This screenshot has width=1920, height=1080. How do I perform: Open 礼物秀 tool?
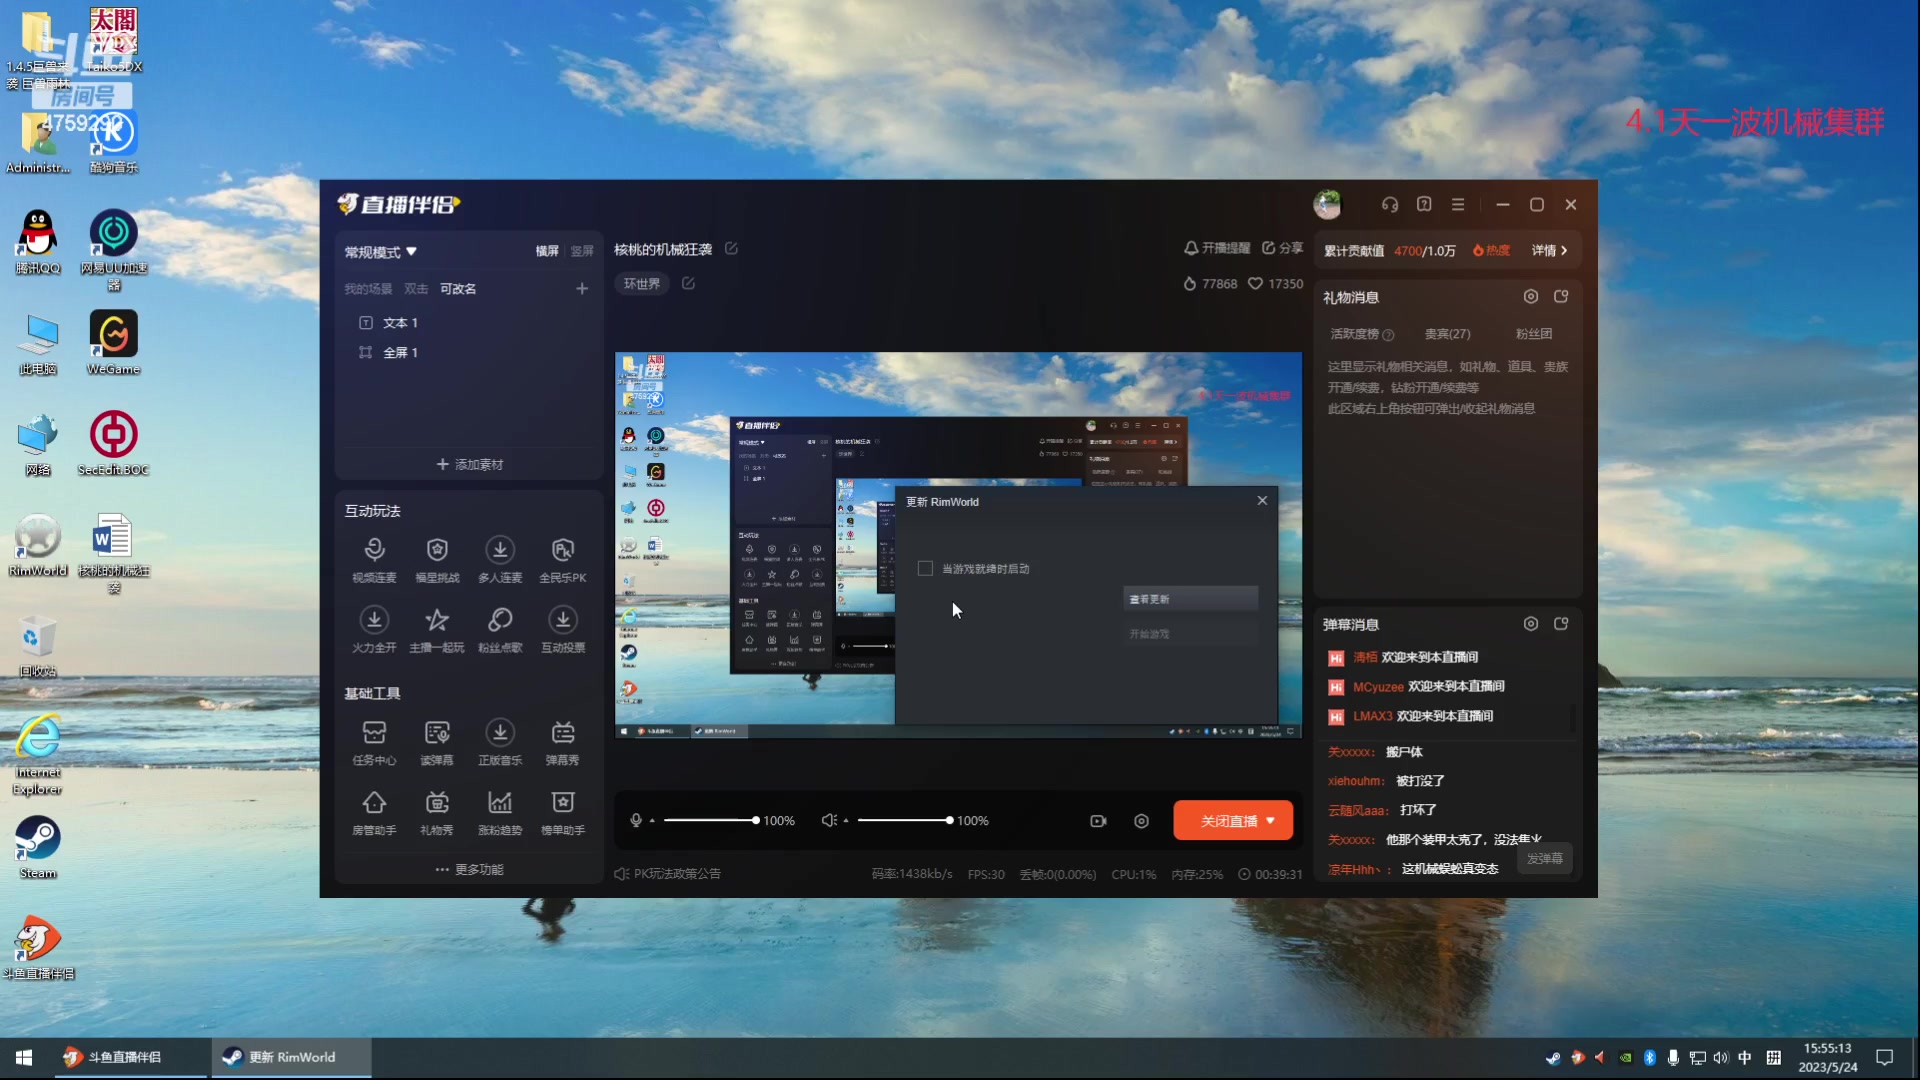[x=437, y=812]
